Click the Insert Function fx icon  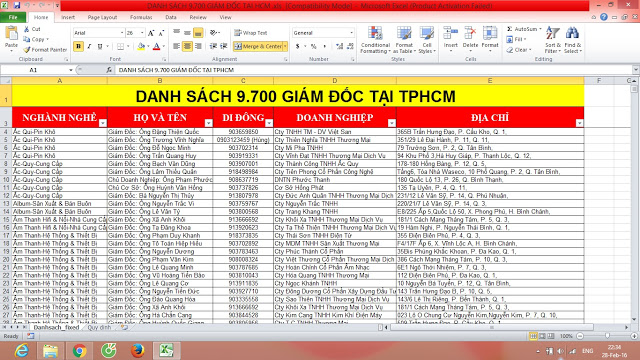(x=109, y=70)
